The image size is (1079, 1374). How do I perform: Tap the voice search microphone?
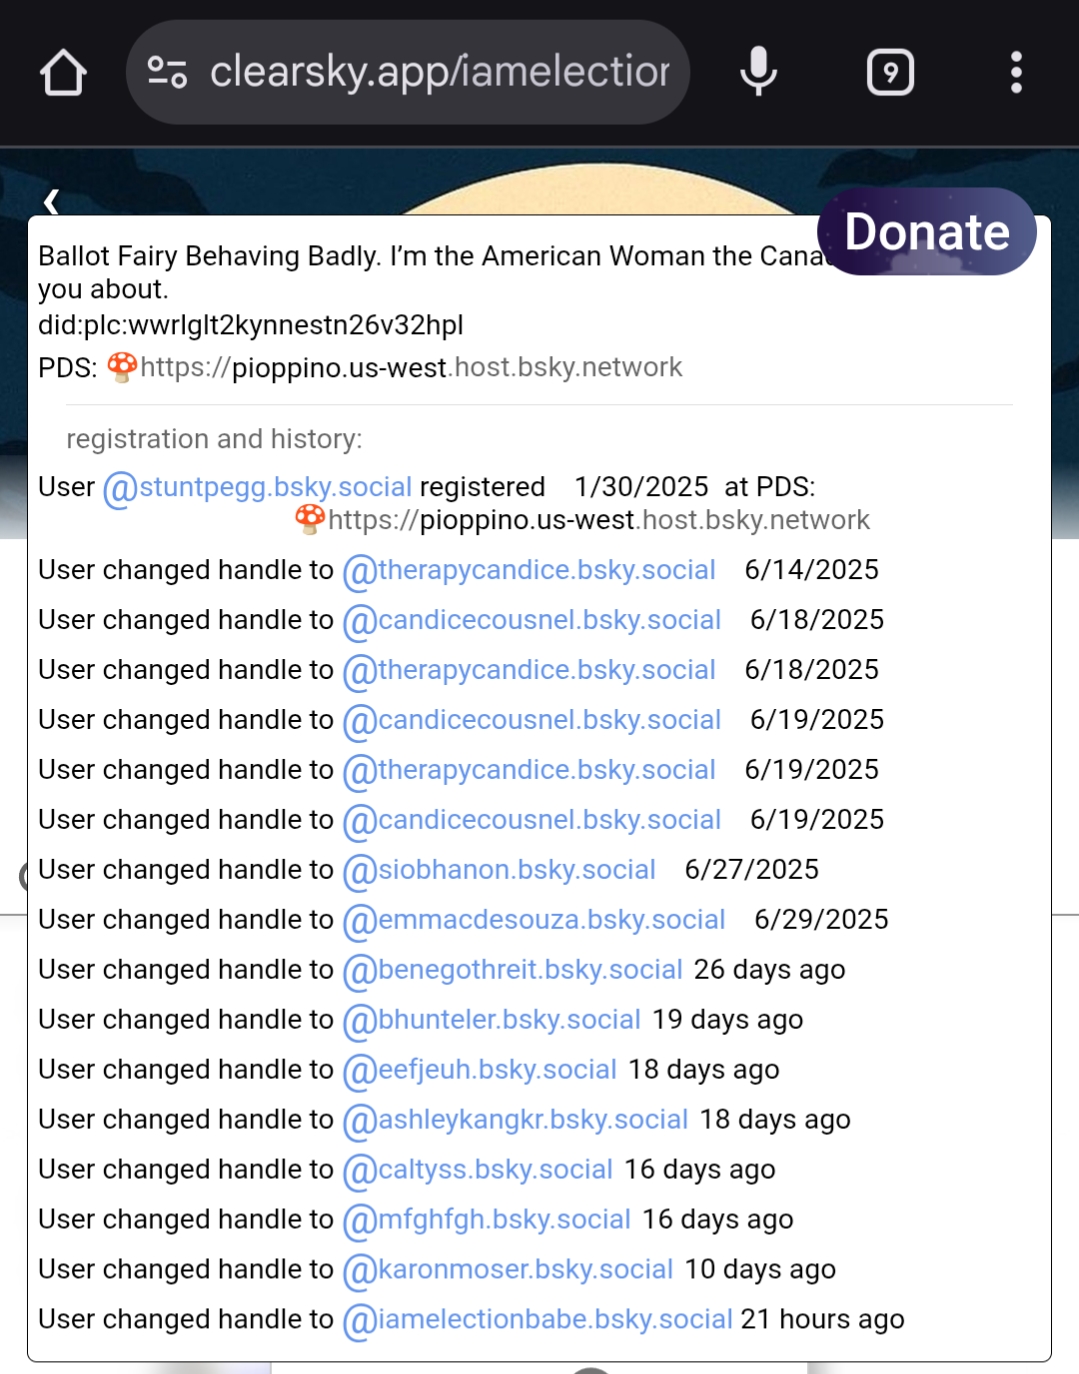(758, 72)
